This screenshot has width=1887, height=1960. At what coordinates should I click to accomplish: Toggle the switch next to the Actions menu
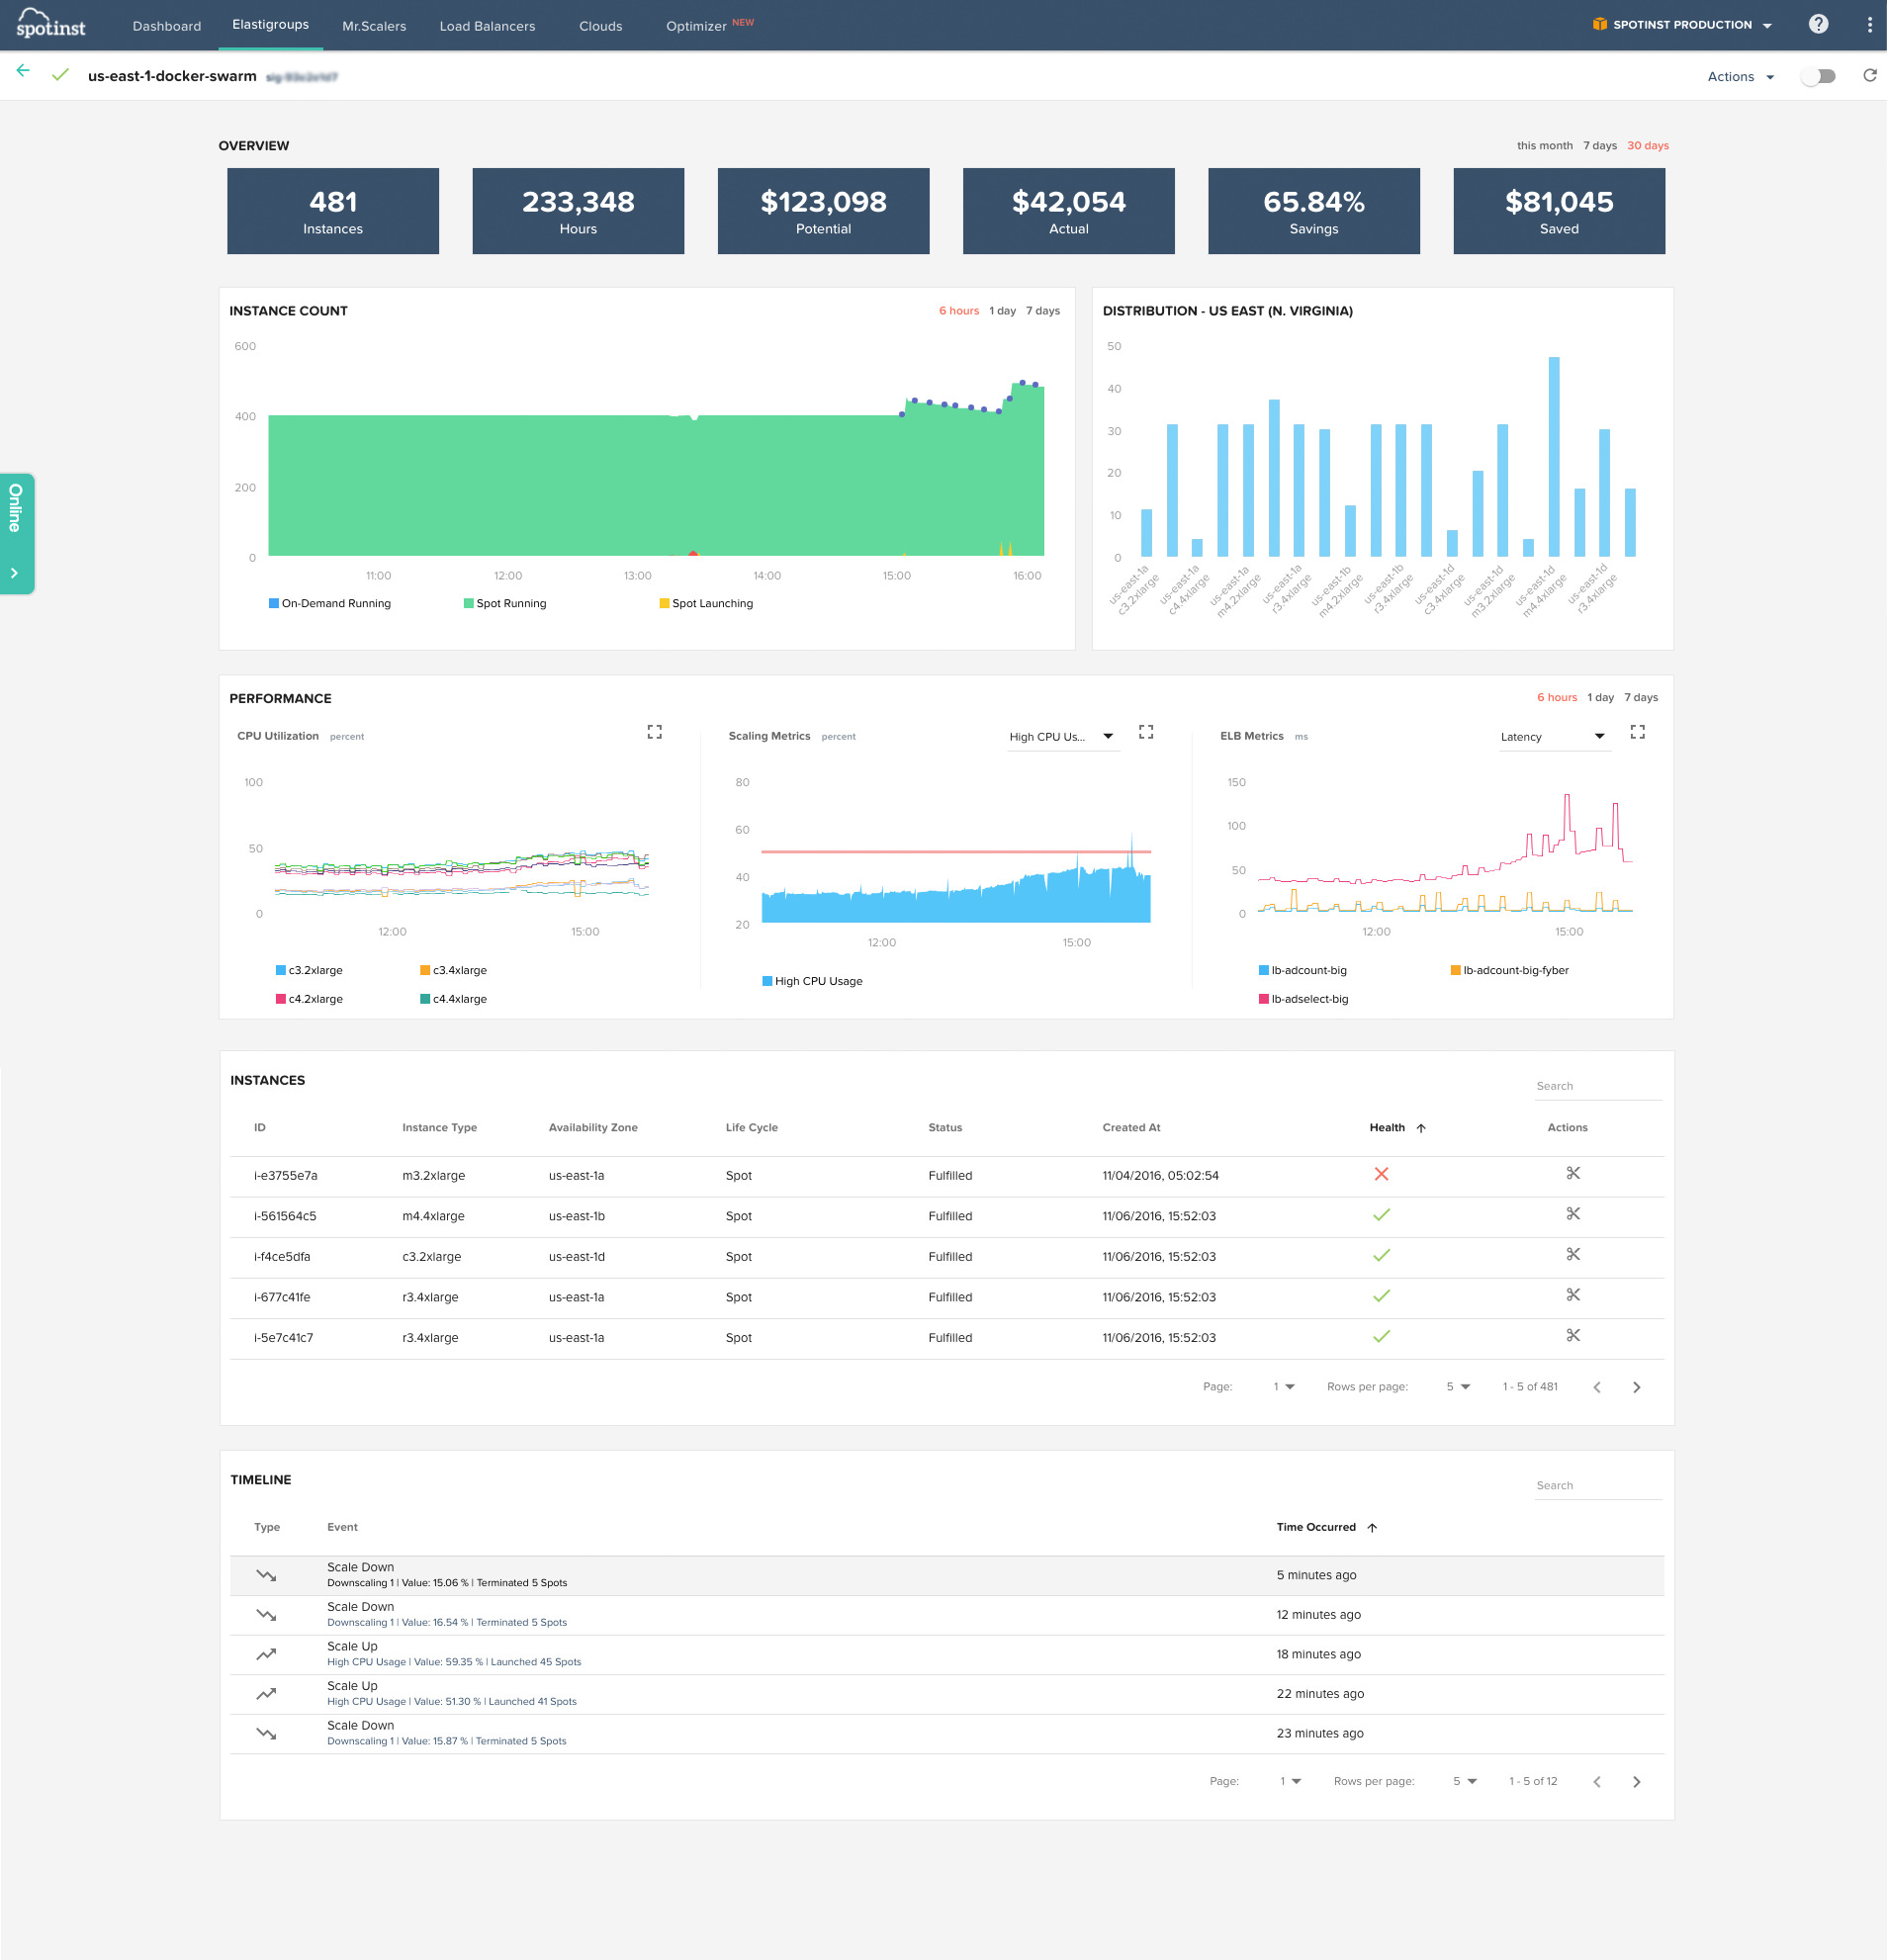click(x=1819, y=76)
